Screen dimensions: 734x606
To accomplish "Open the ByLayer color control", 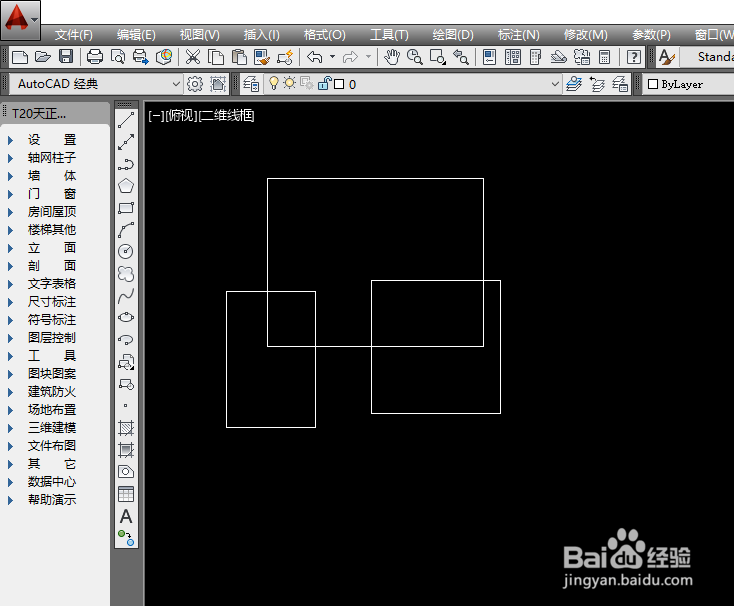I will click(x=688, y=84).
